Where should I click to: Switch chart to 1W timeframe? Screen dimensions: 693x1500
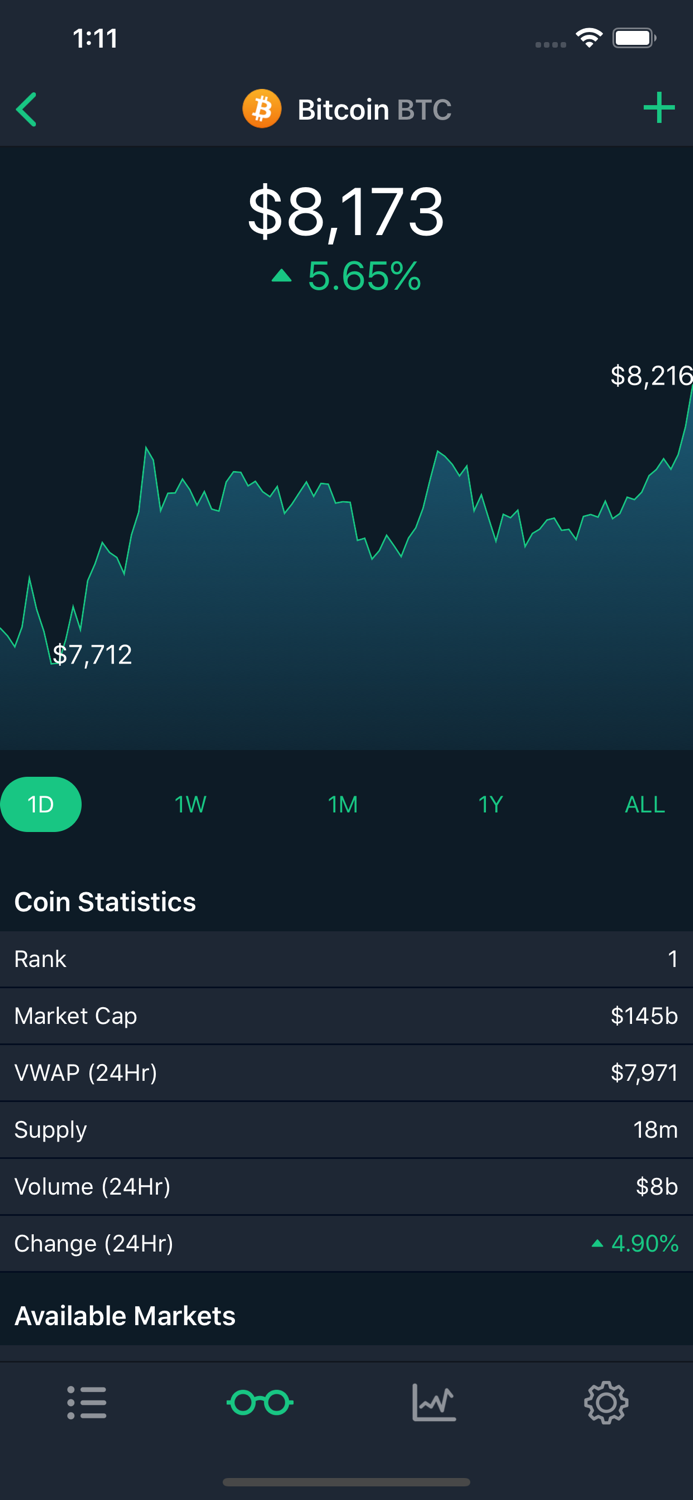click(x=190, y=804)
